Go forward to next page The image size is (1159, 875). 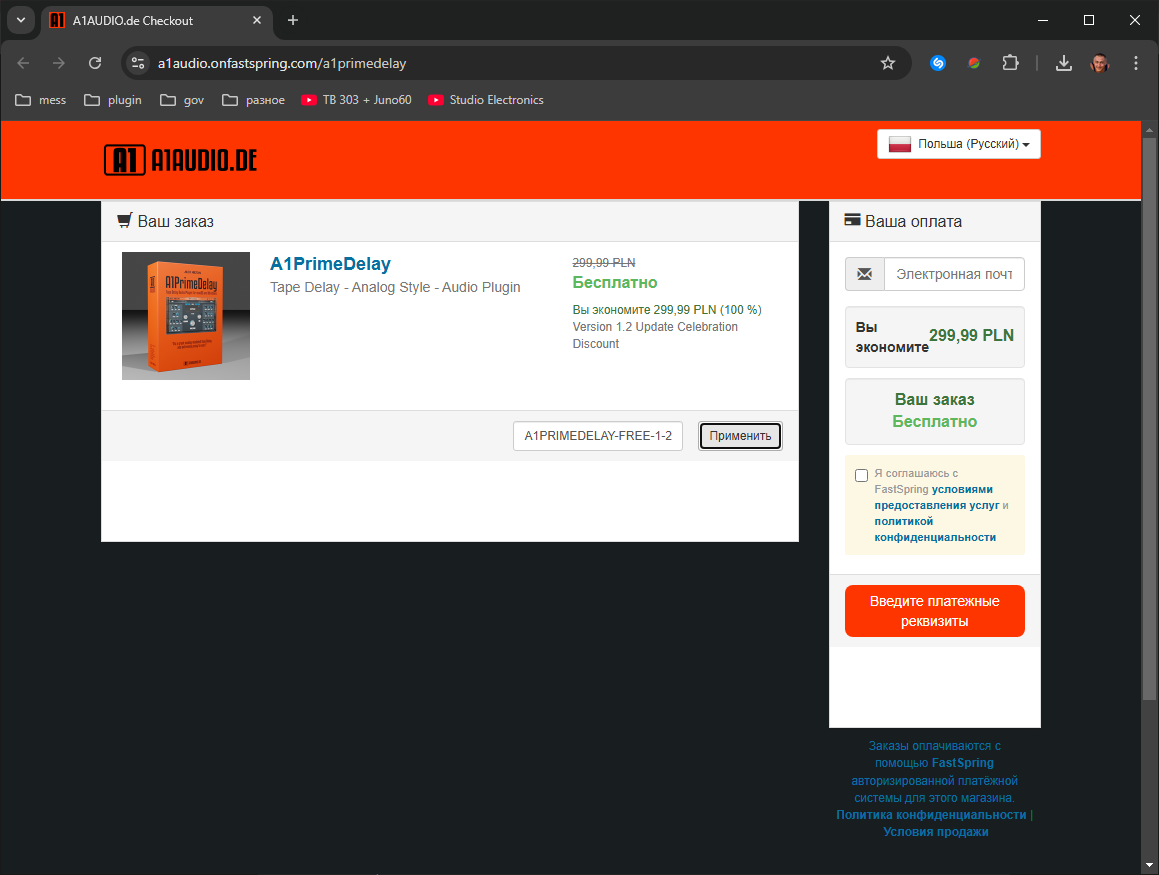click(58, 63)
